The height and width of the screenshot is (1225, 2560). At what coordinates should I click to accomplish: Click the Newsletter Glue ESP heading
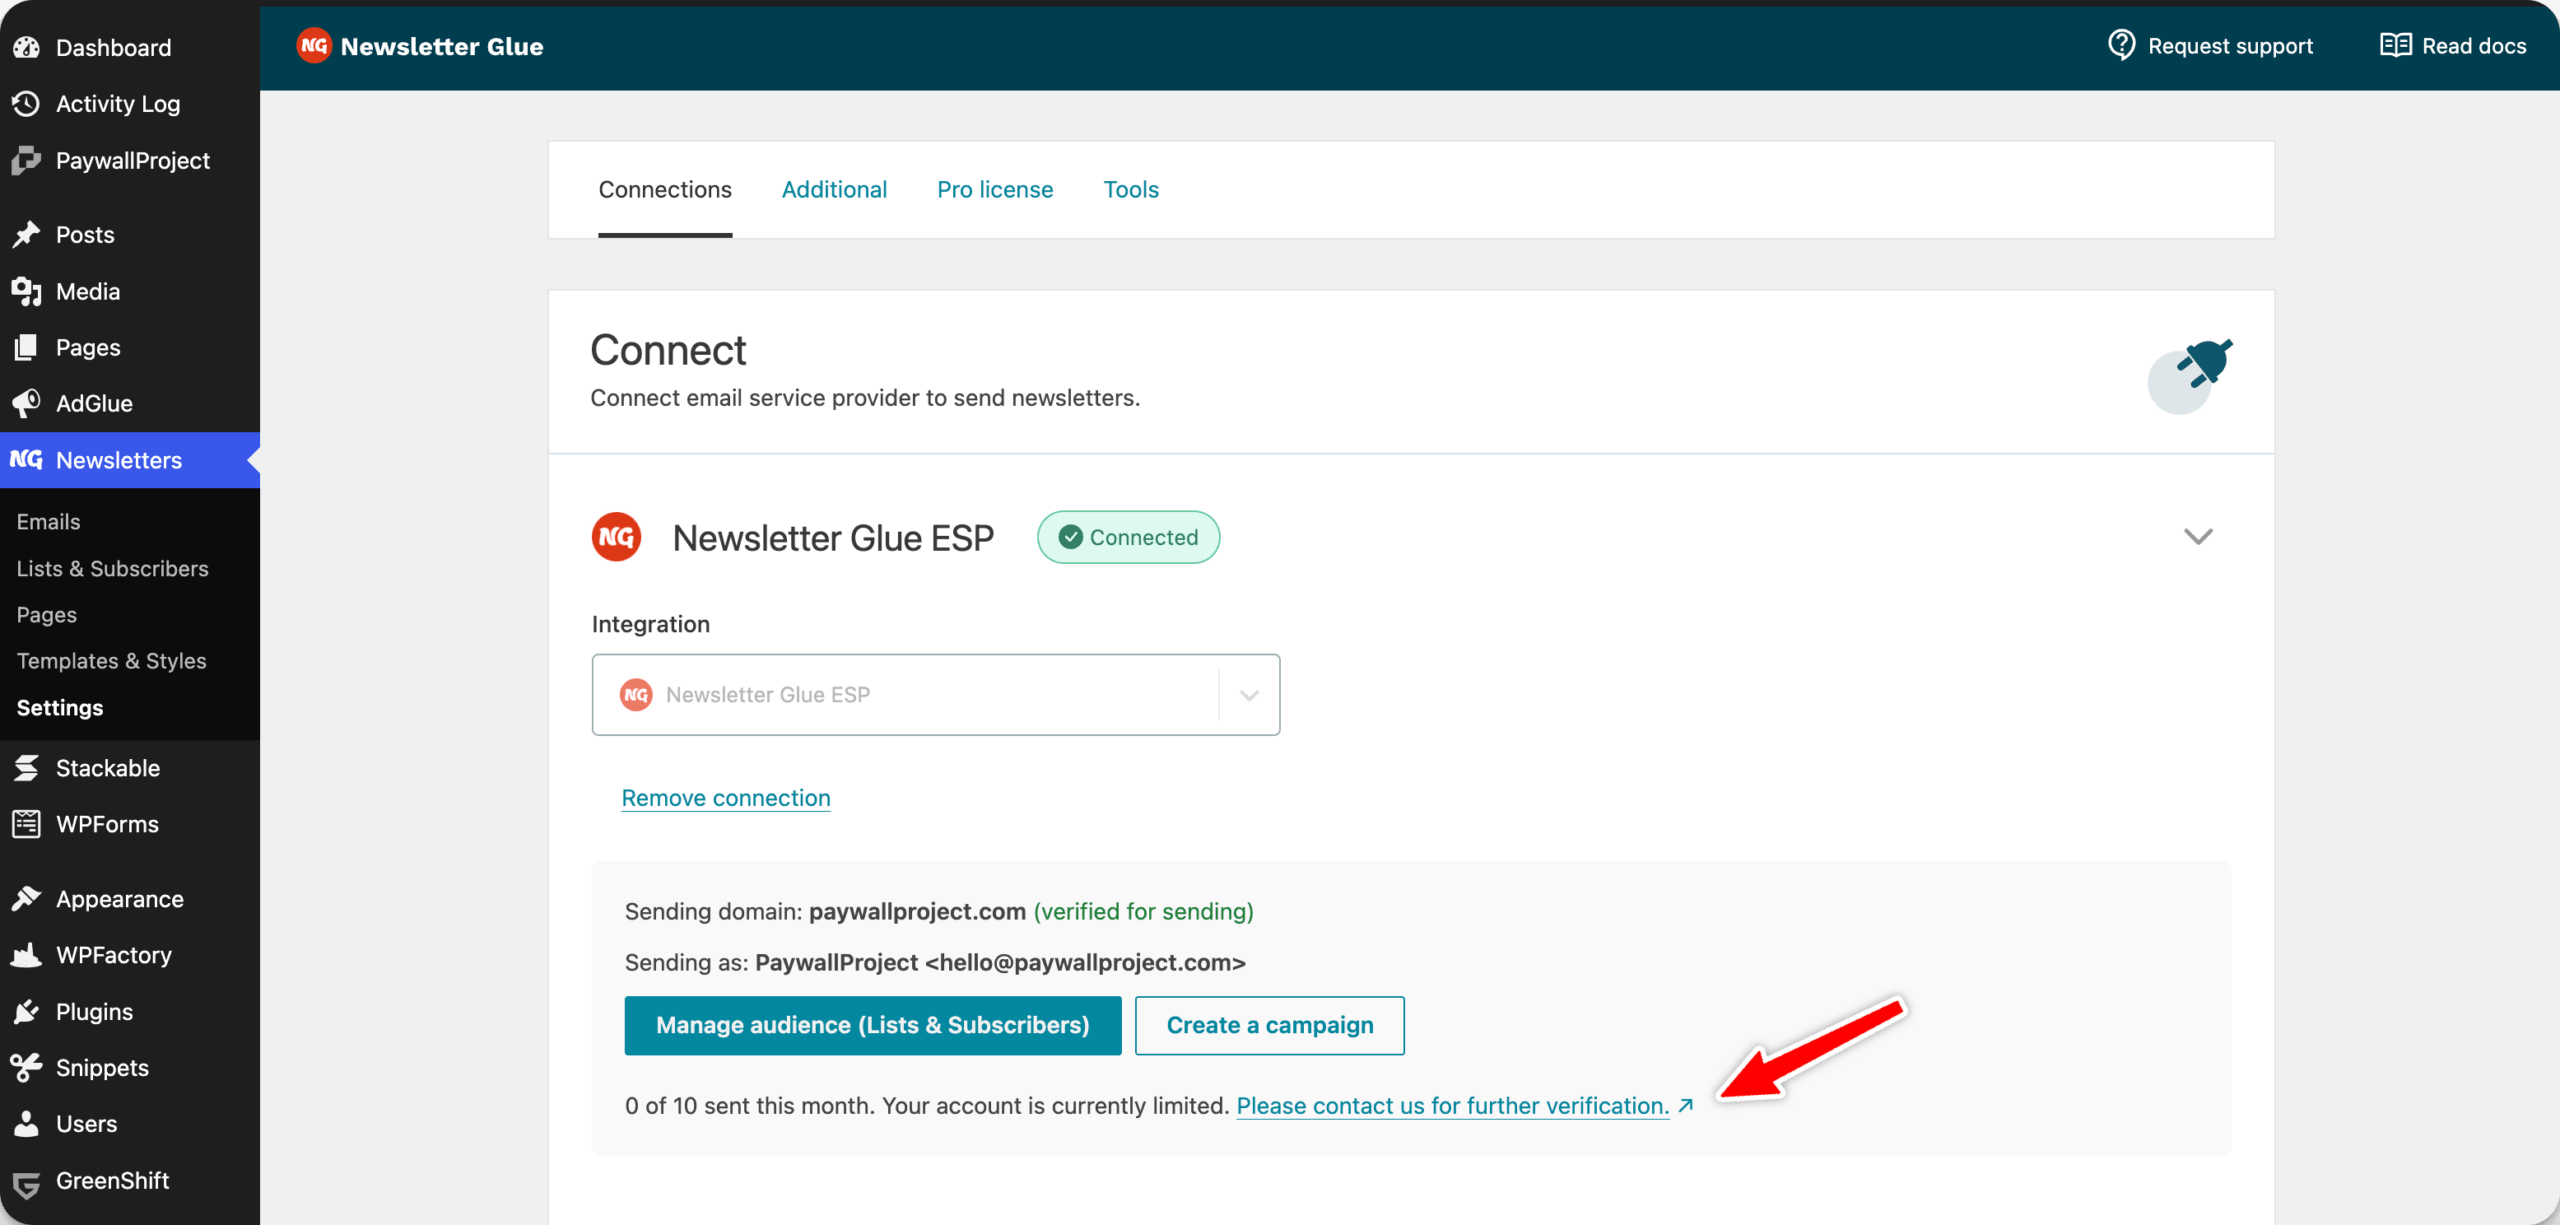pyautogui.click(x=834, y=538)
